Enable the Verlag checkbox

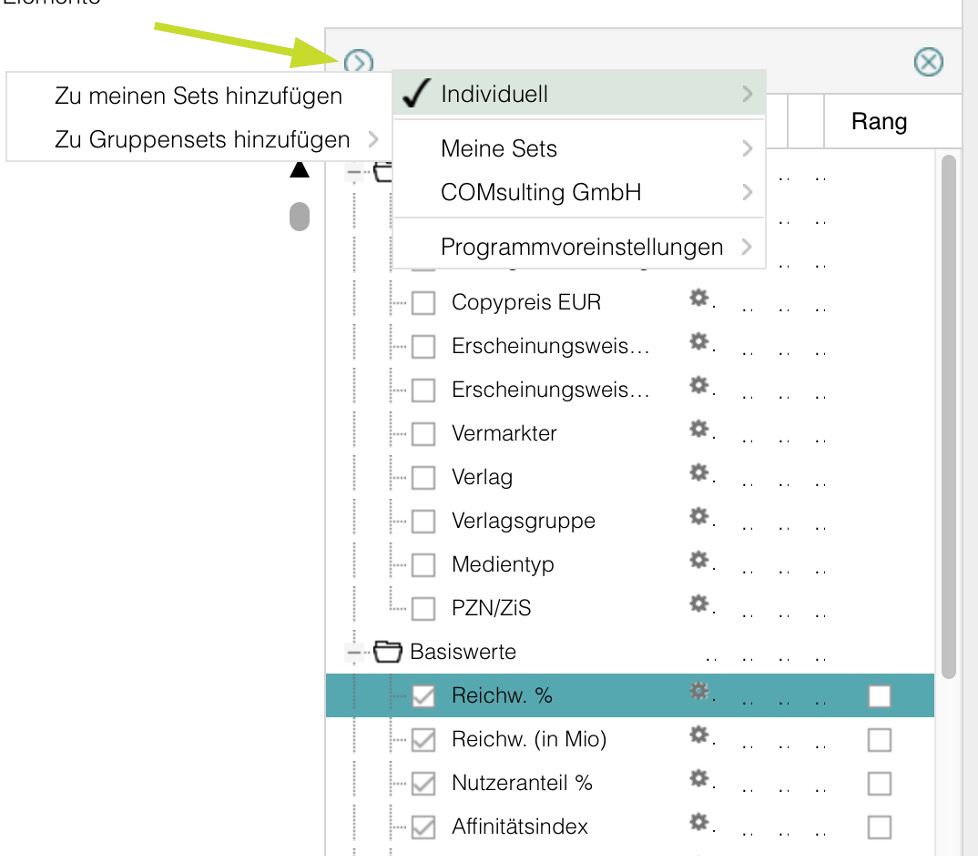[x=424, y=478]
